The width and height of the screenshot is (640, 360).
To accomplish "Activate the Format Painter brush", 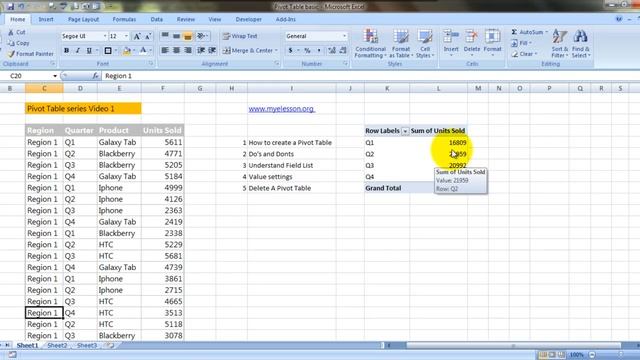I will (x=31, y=53).
